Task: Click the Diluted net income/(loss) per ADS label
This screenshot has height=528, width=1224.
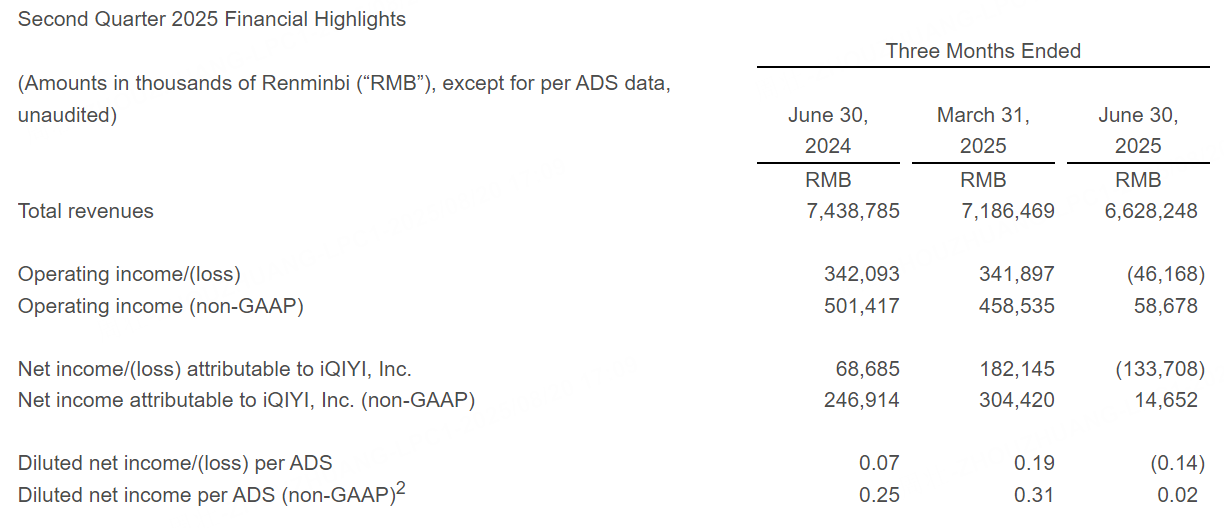Action: pyautogui.click(x=175, y=463)
